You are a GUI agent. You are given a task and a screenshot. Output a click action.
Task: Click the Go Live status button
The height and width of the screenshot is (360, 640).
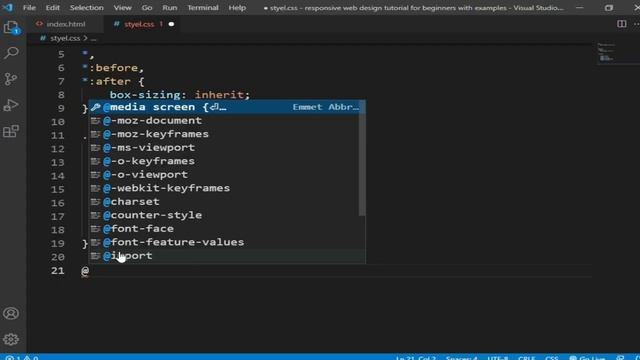pyautogui.click(x=587, y=358)
